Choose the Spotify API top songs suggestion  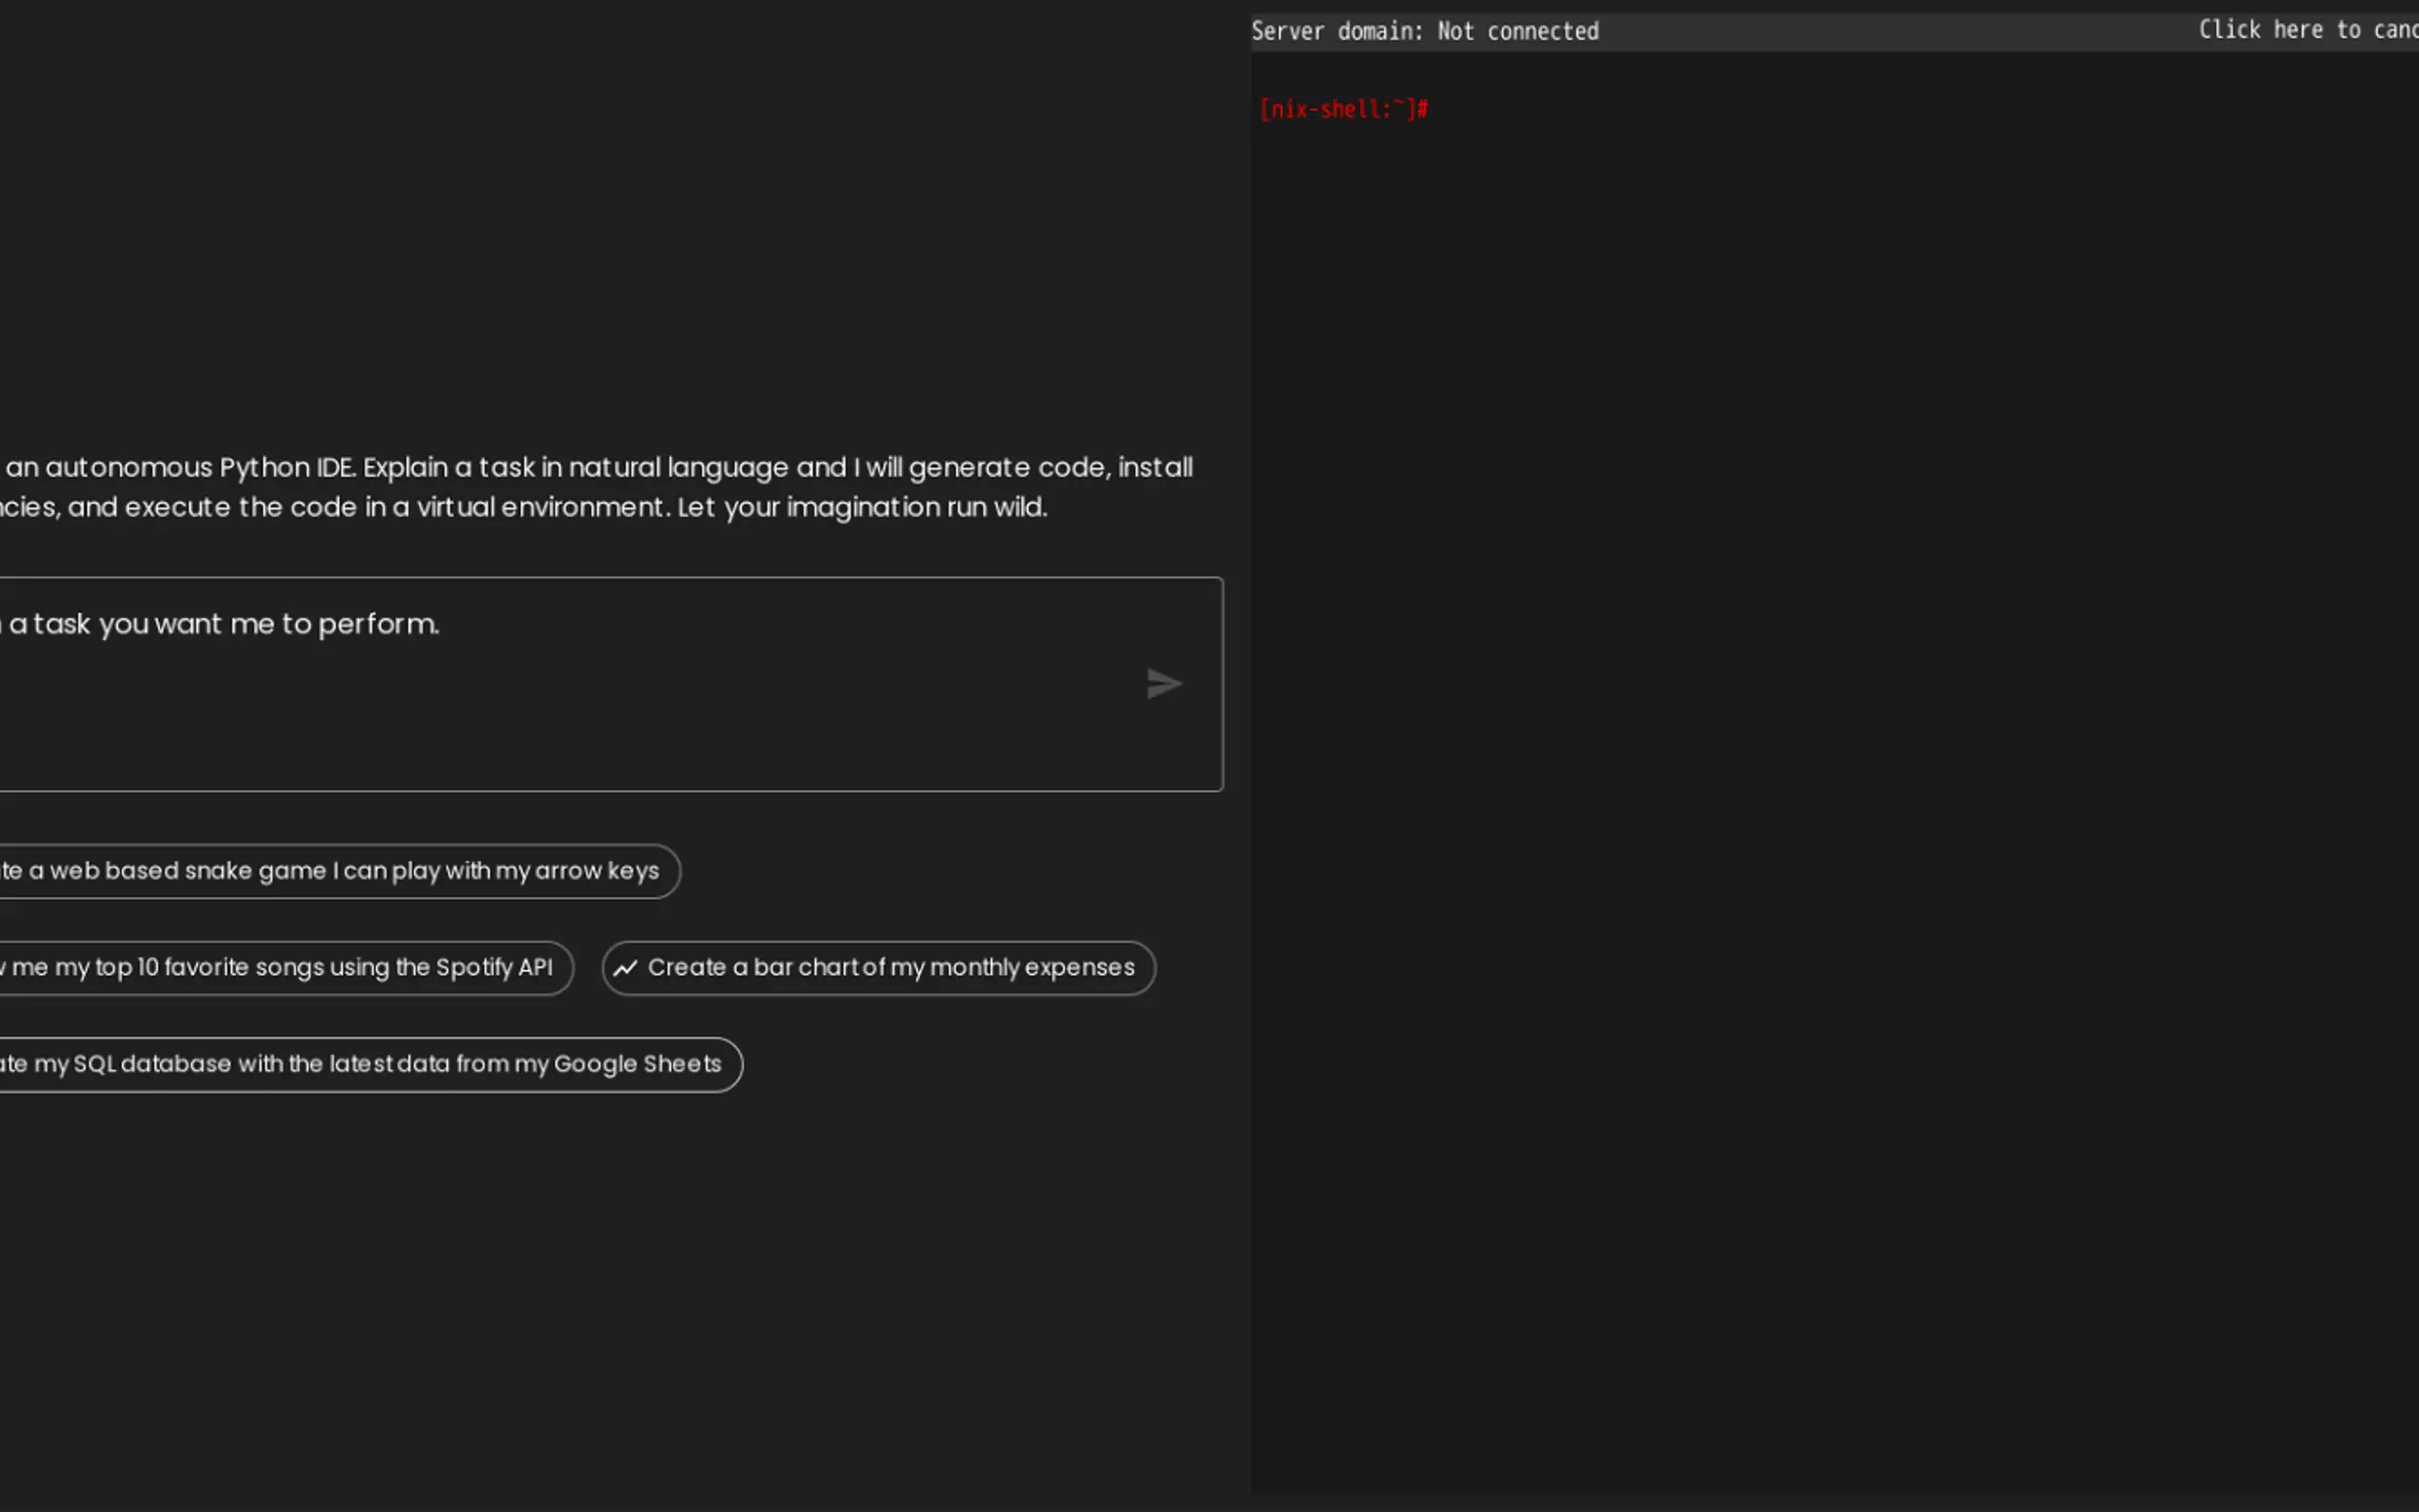280,968
